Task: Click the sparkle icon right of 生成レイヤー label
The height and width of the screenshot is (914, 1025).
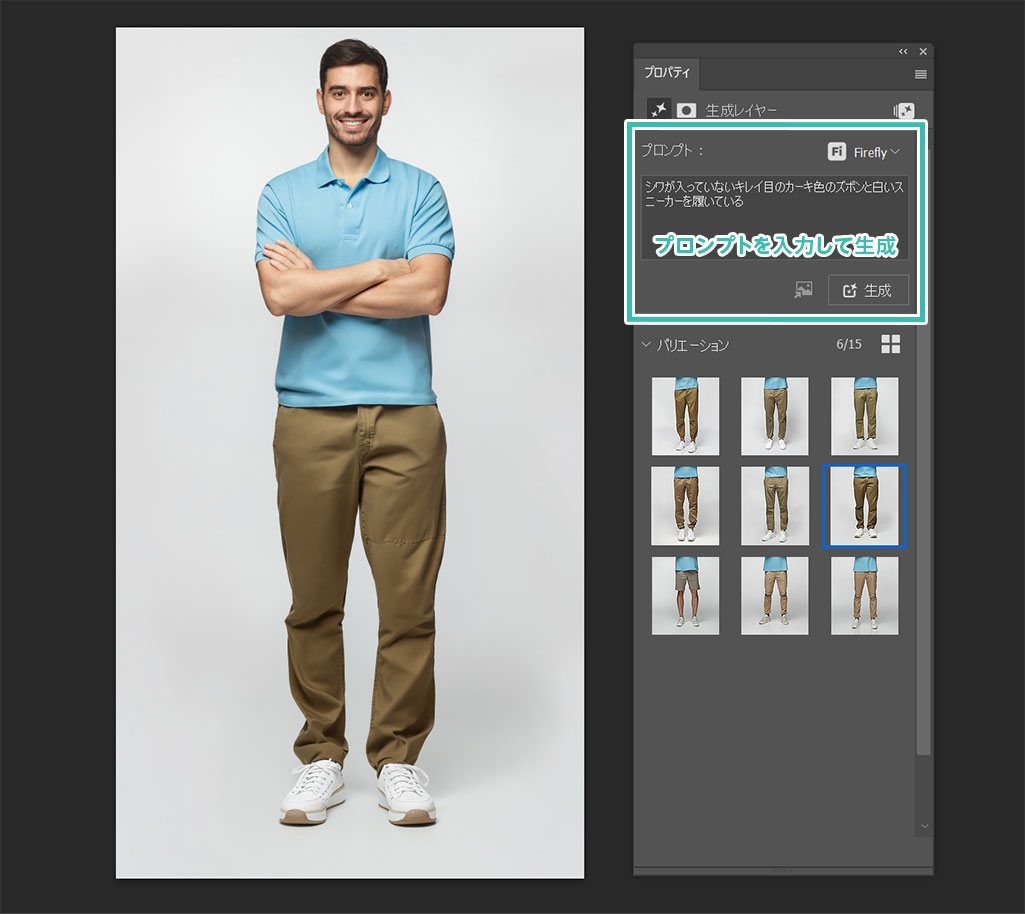Action: point(903,111)
